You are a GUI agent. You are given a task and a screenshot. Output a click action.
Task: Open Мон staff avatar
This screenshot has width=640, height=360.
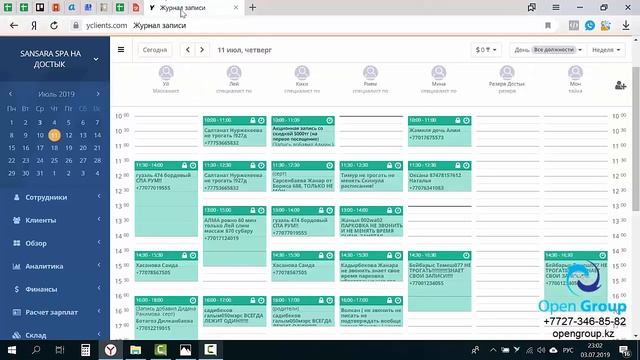pos(575,73)
